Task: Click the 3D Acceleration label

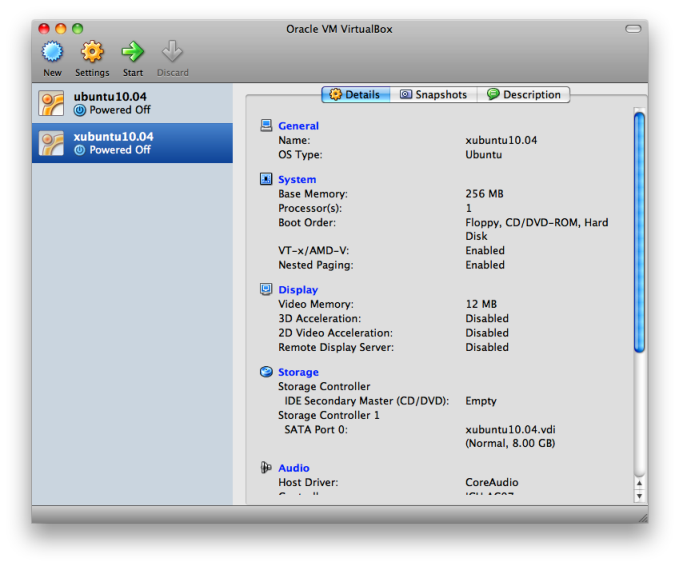Action: 320,318
